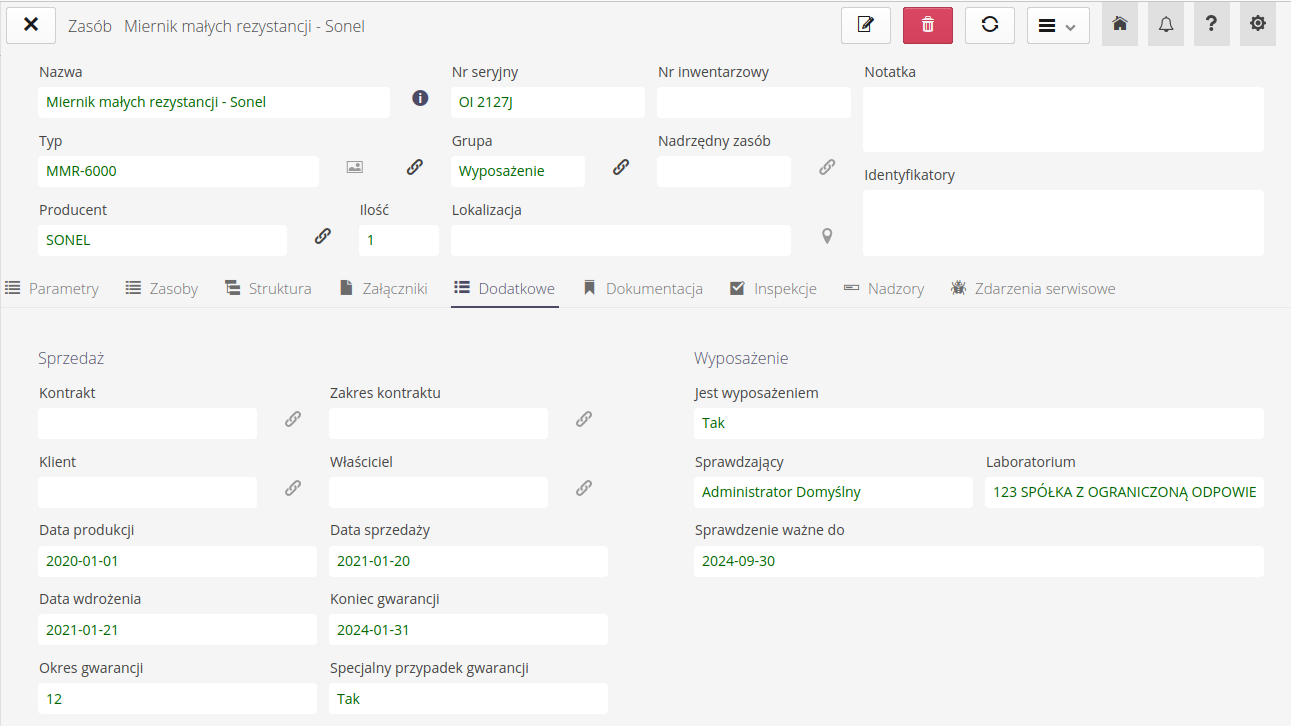Close the resource view with X button

pyautogui.click(x=31, y=25)
